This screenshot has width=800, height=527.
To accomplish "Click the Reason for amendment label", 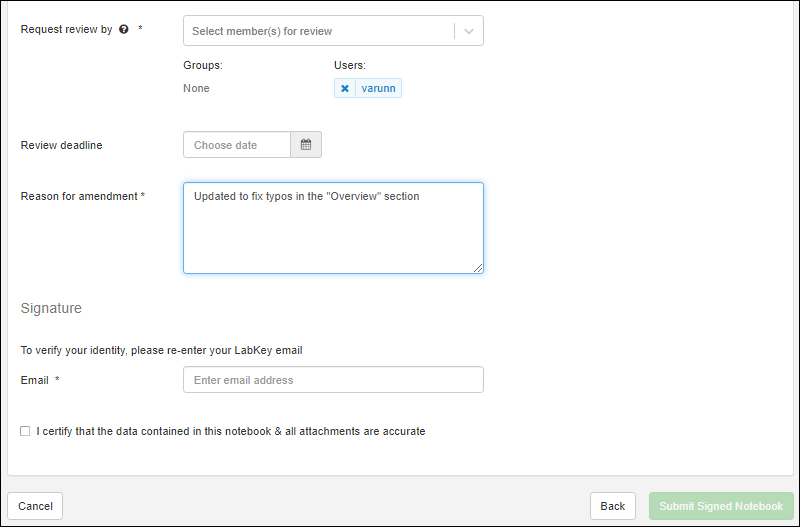I will coord(80,196).
